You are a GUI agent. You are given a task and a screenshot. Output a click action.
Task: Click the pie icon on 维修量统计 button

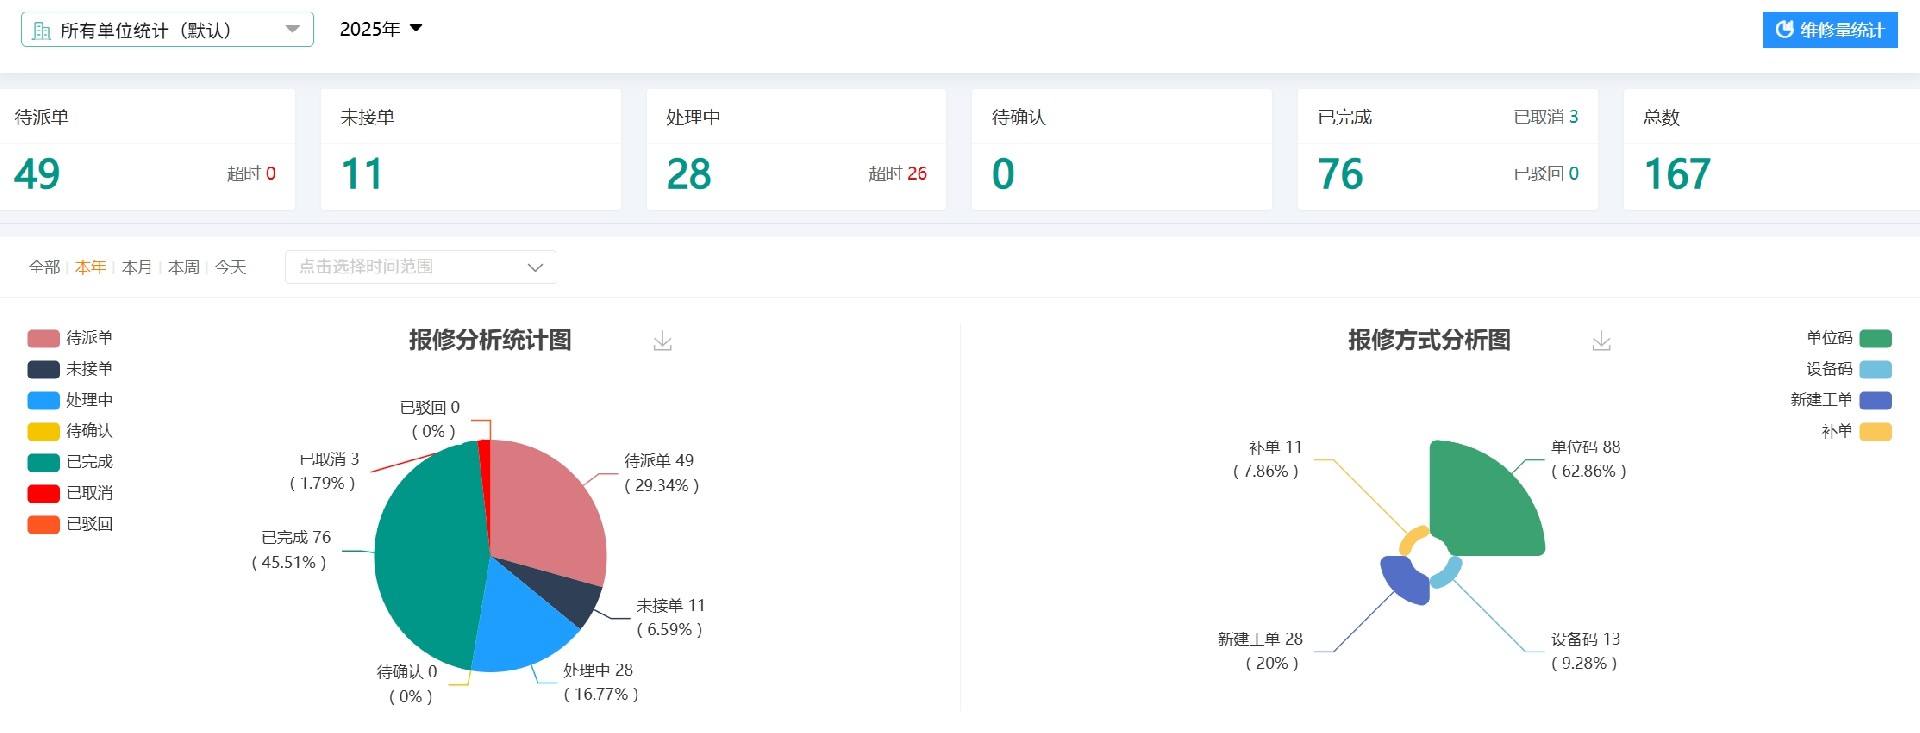[1784, 30]
